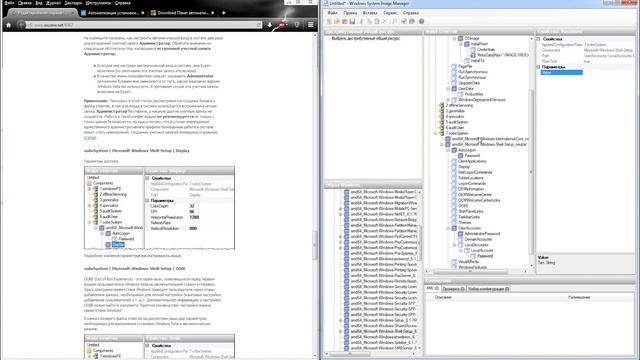The width and height of the screenshot is (640, 360).
Task: Expand the WindowsDeploymentServices node
Action: (448, 100)
